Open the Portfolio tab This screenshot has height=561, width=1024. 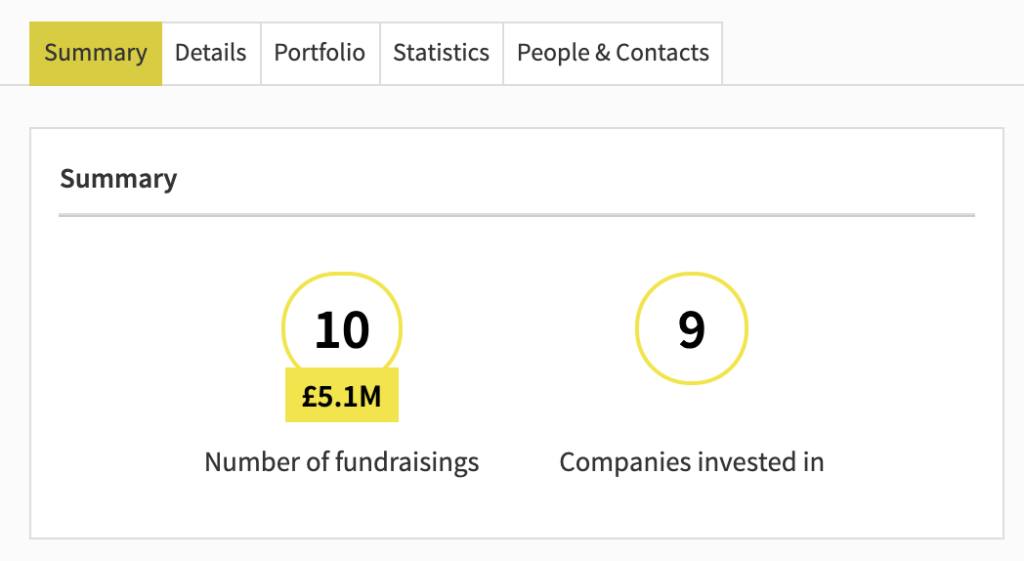click(x=320, y=53)
